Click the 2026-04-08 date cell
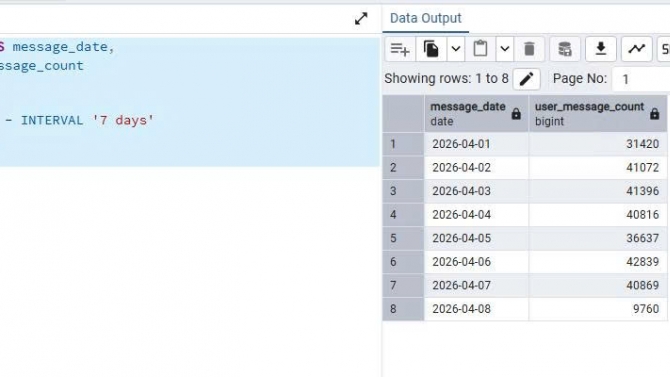The width and height of the screenshot is (670, 377). pos(476,309)
